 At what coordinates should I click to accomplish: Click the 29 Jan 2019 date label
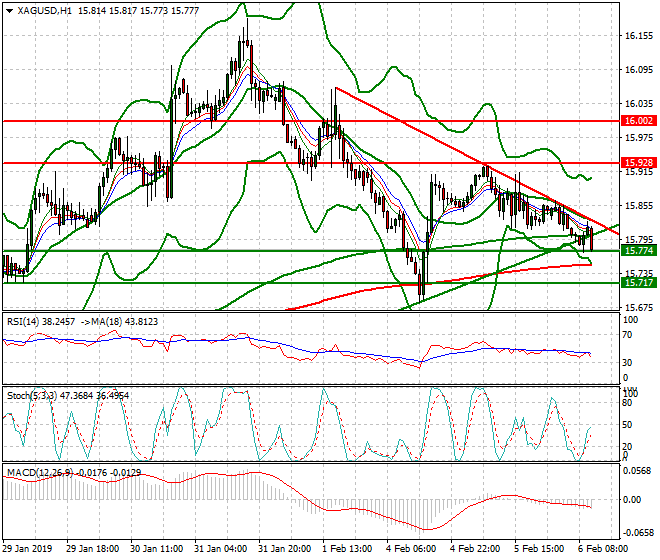coord(27,549)
